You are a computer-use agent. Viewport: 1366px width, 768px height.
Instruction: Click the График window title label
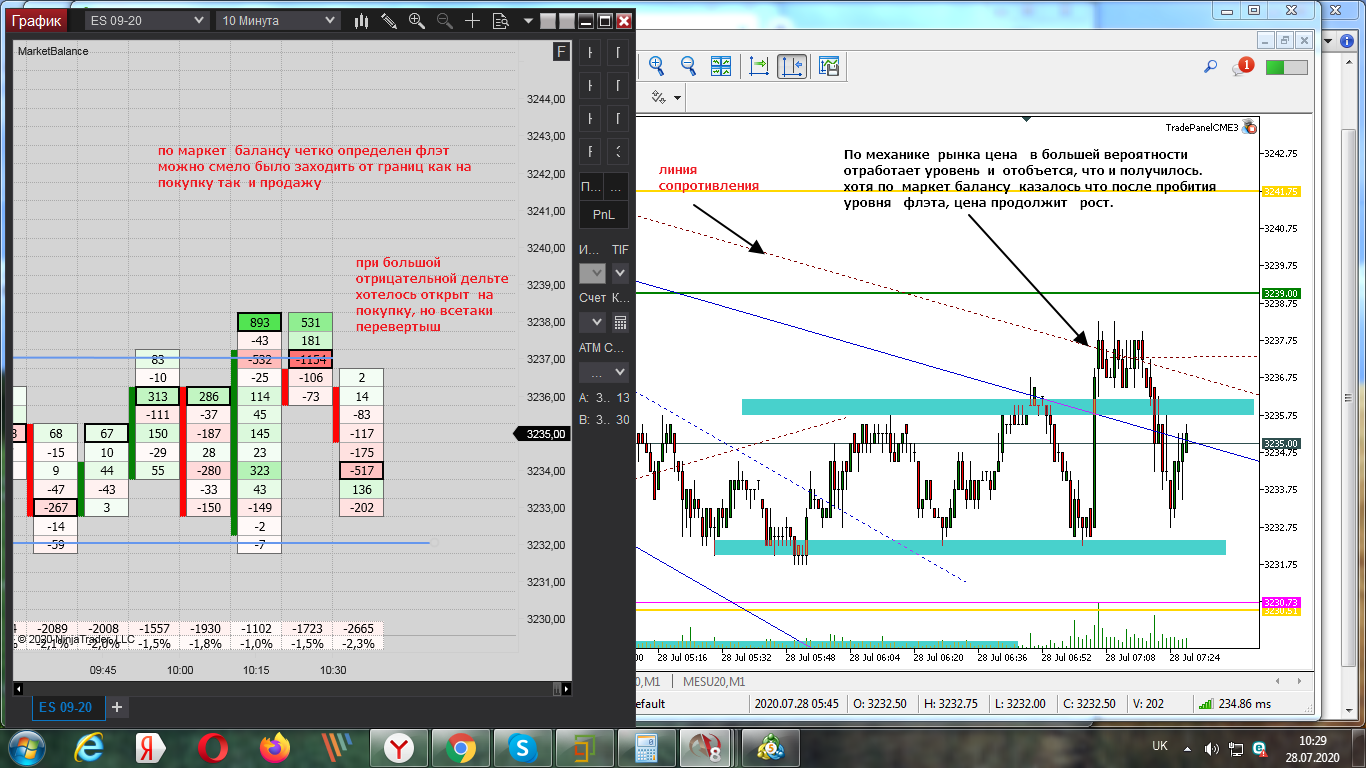point(38,20)
